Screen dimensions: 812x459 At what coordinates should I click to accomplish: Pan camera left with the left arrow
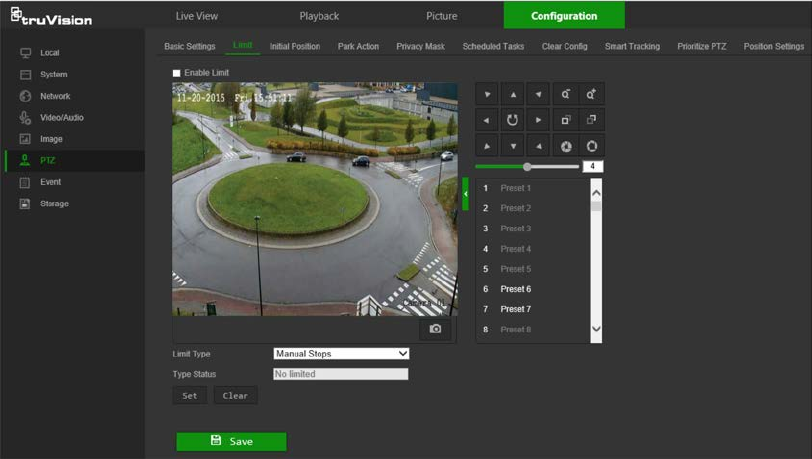click(x=487, y=120)
